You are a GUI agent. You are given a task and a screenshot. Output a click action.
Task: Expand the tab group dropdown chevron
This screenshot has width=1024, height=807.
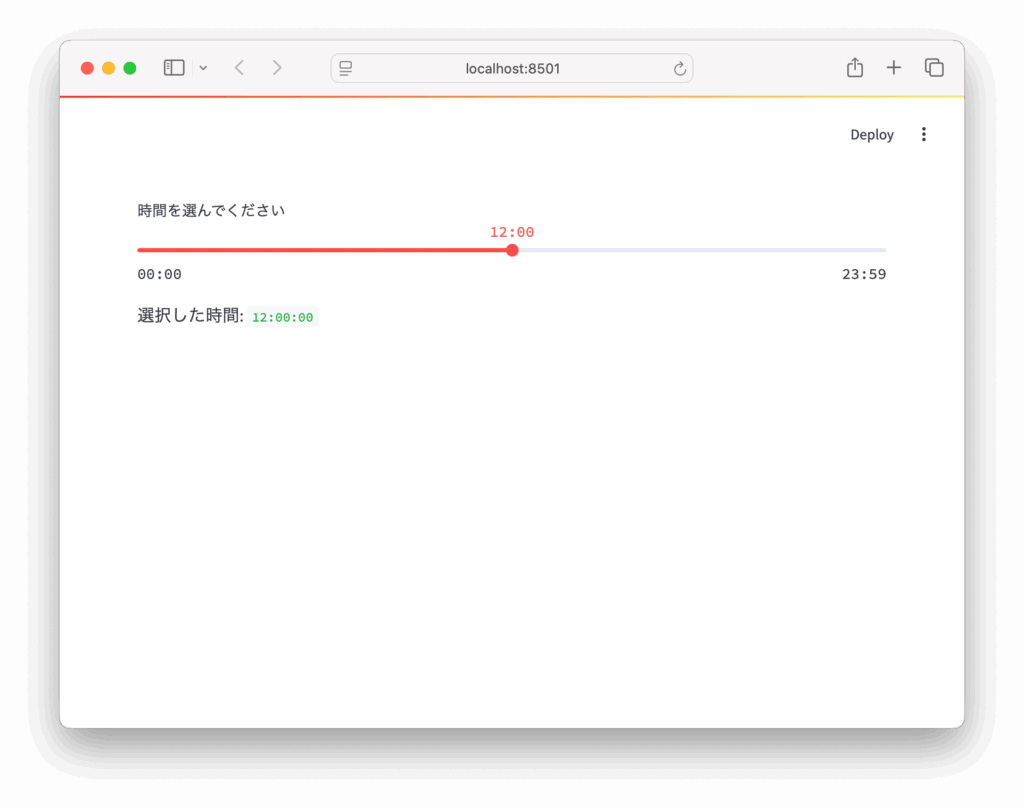(203, 68)
